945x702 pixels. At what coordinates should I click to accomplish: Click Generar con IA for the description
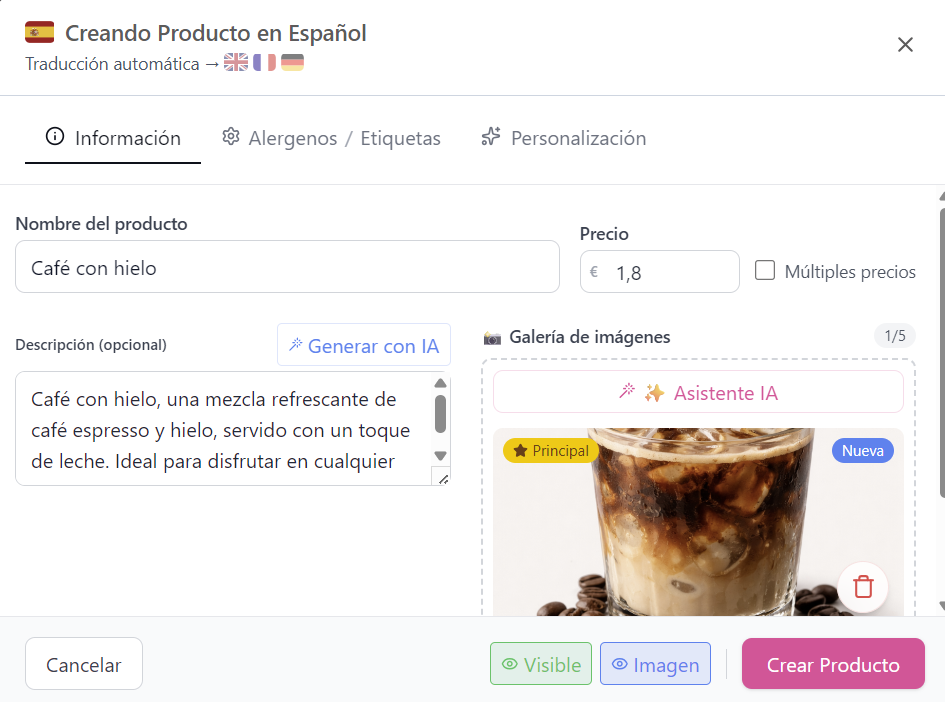(x=363, y=344)
